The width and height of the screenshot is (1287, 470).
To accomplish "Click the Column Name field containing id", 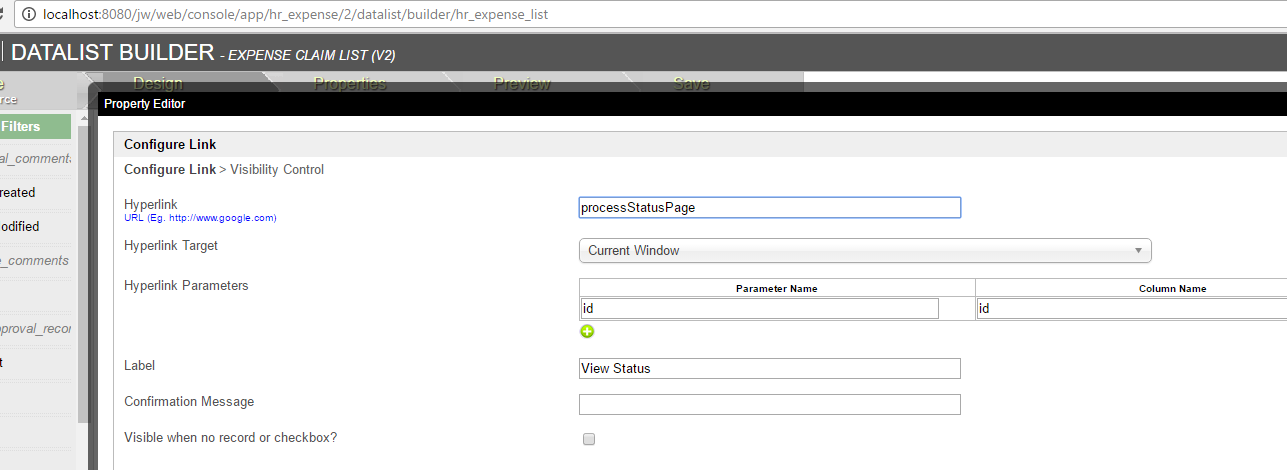I will tap(1130, 309).
